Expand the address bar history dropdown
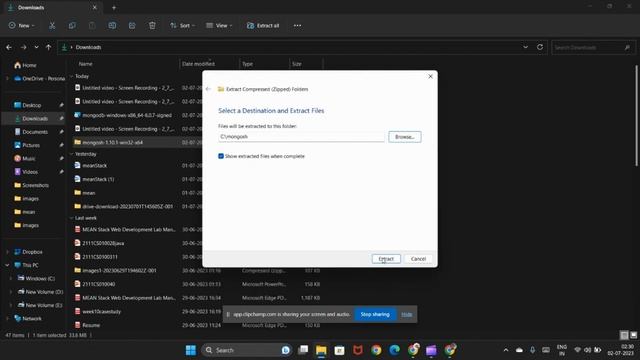640x360 pixels. click(x=525, y=47)
